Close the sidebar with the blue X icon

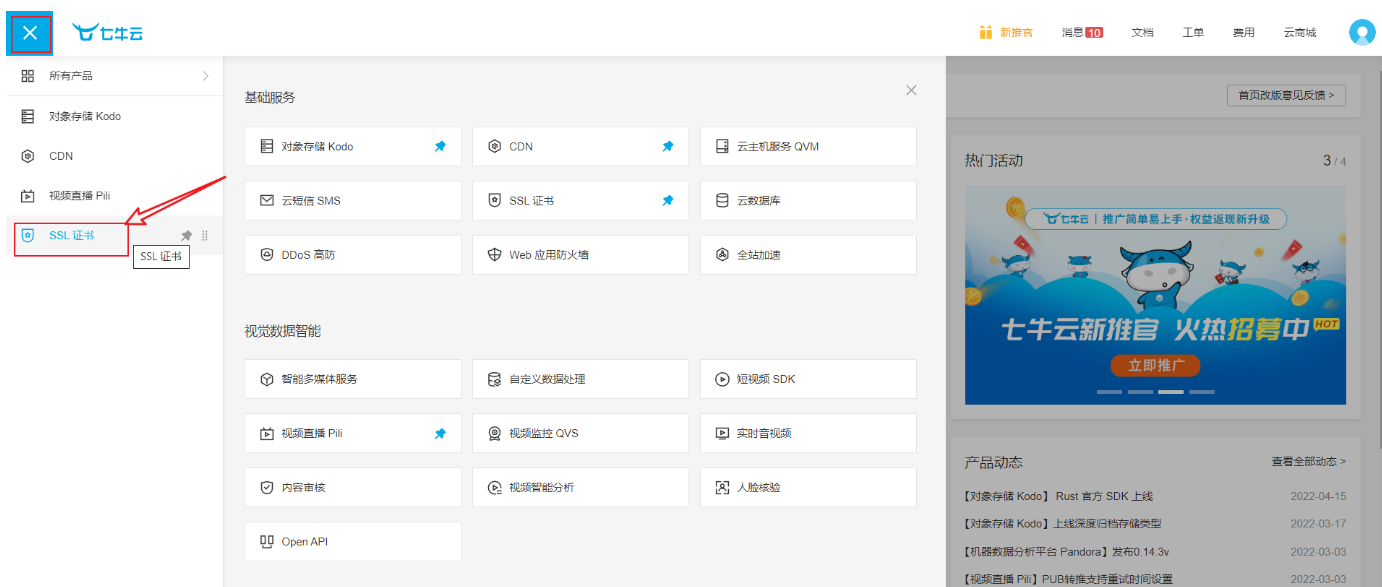coord(30,33)
